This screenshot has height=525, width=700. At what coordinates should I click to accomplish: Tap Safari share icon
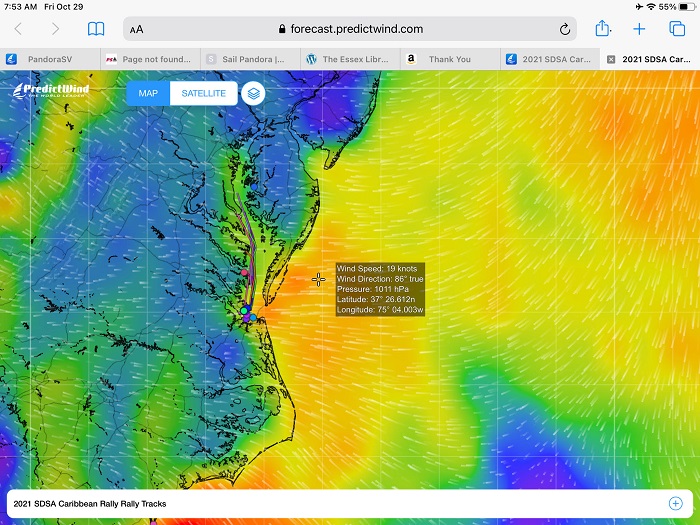[602, 29]
